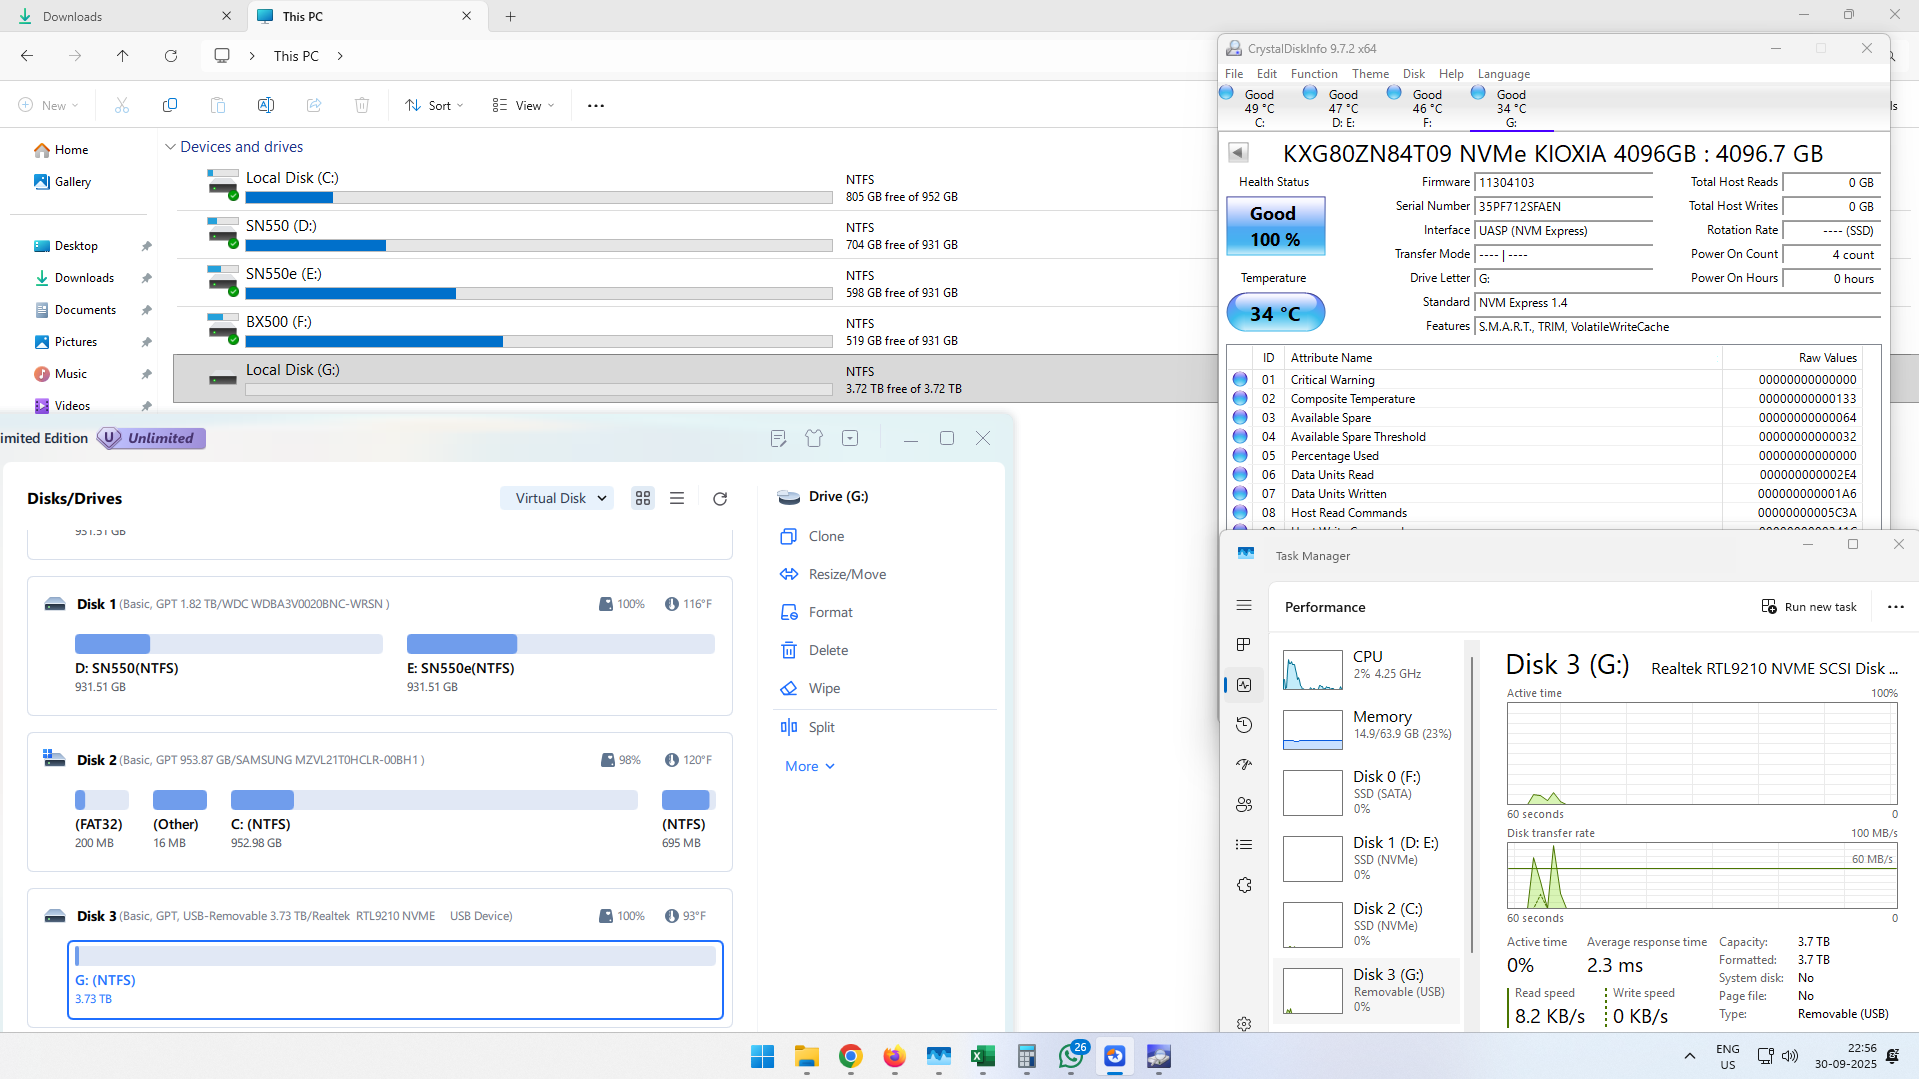
Task: Click the Run new task button
Action: point(1809,607)
